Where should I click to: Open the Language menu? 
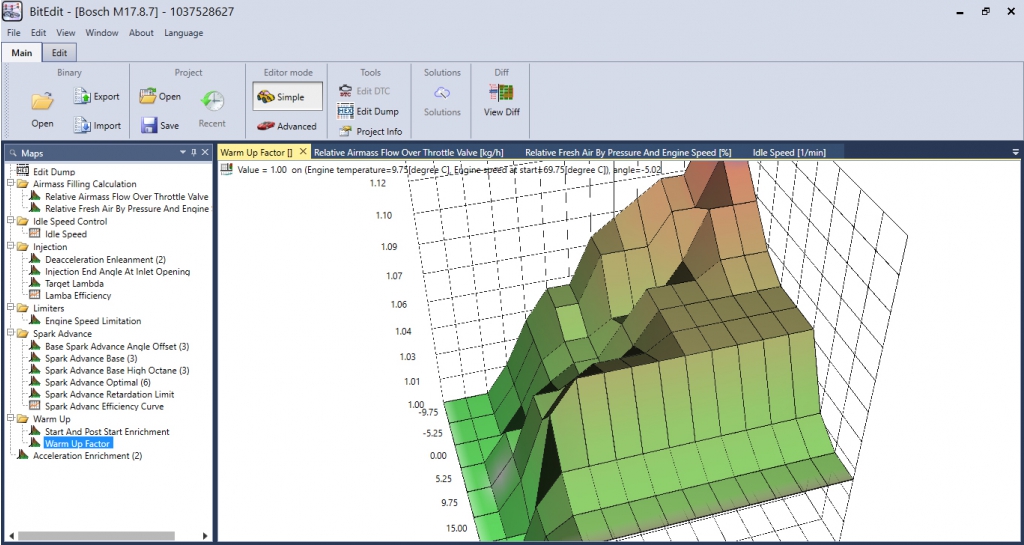[184, 33]
